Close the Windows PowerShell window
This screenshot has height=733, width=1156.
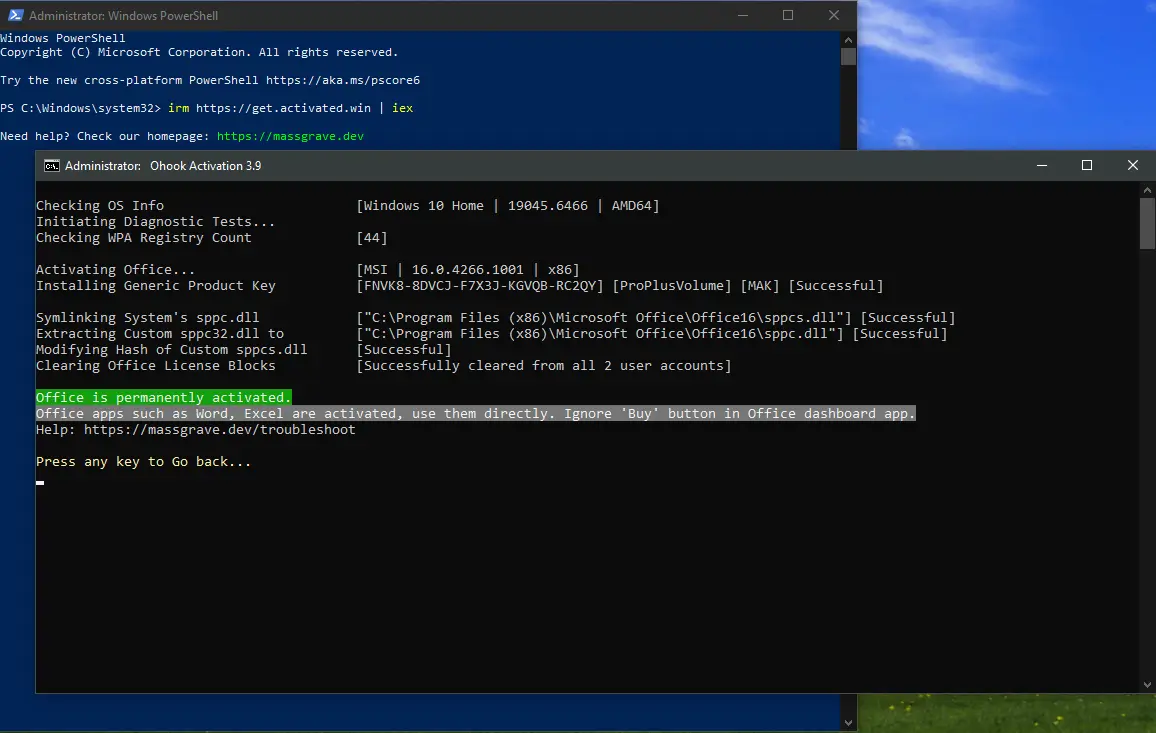tap(834, 15)
